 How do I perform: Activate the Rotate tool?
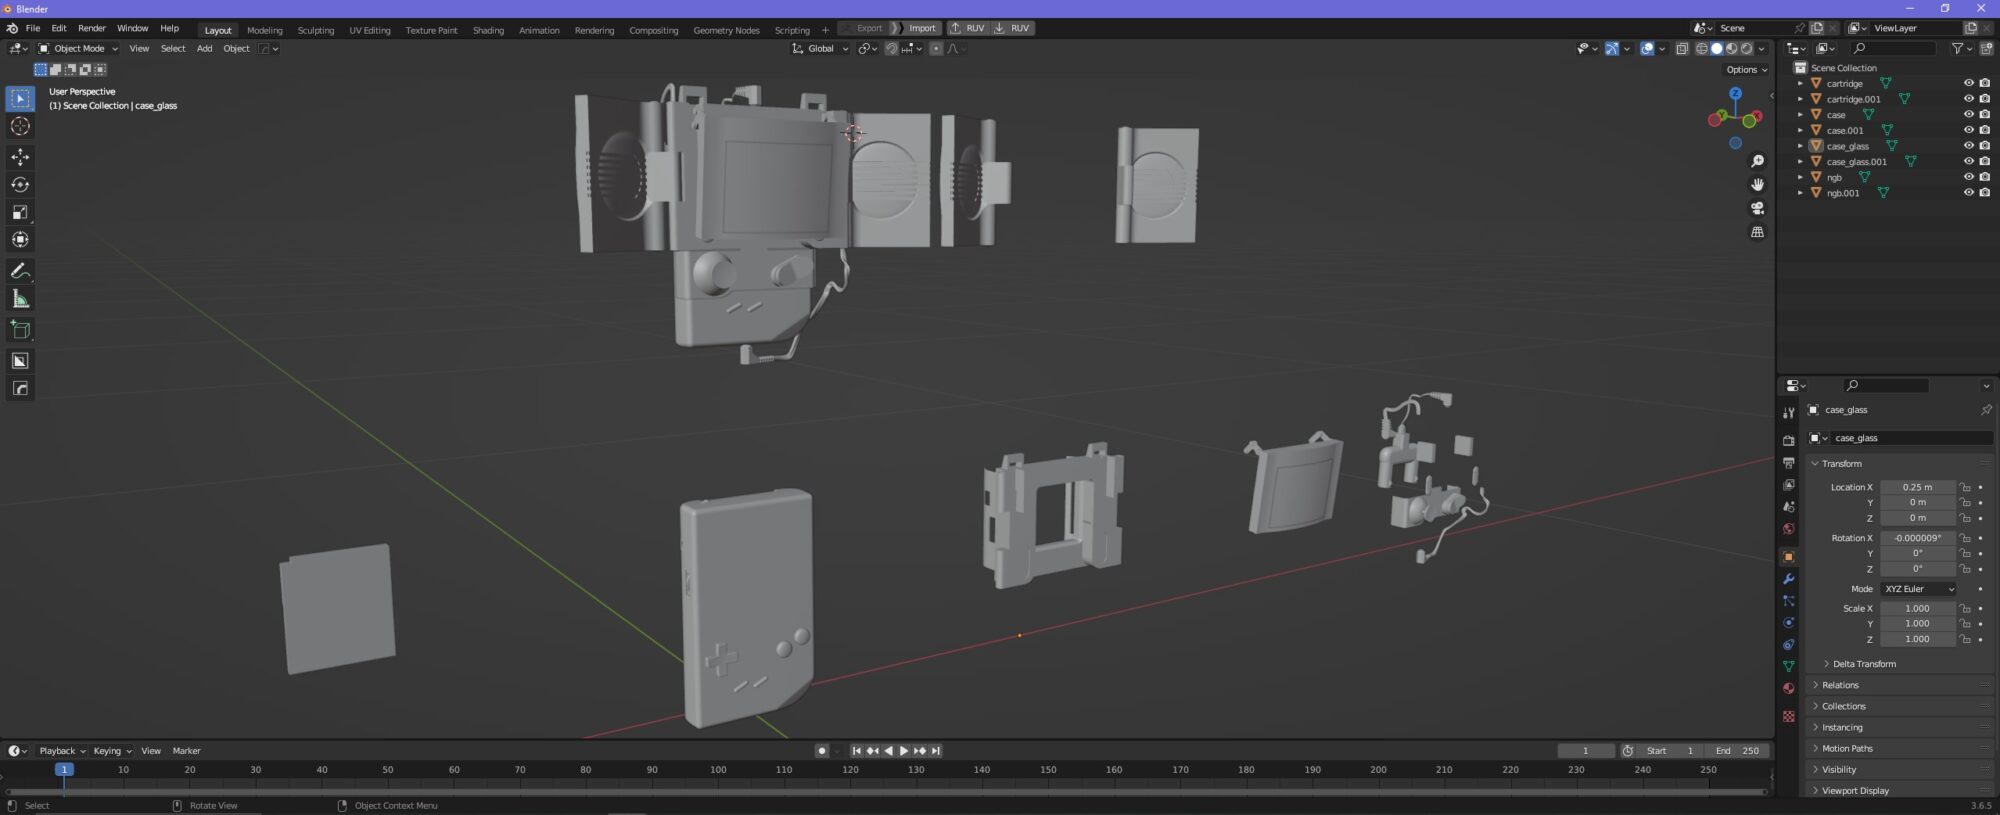click(20, 185)
